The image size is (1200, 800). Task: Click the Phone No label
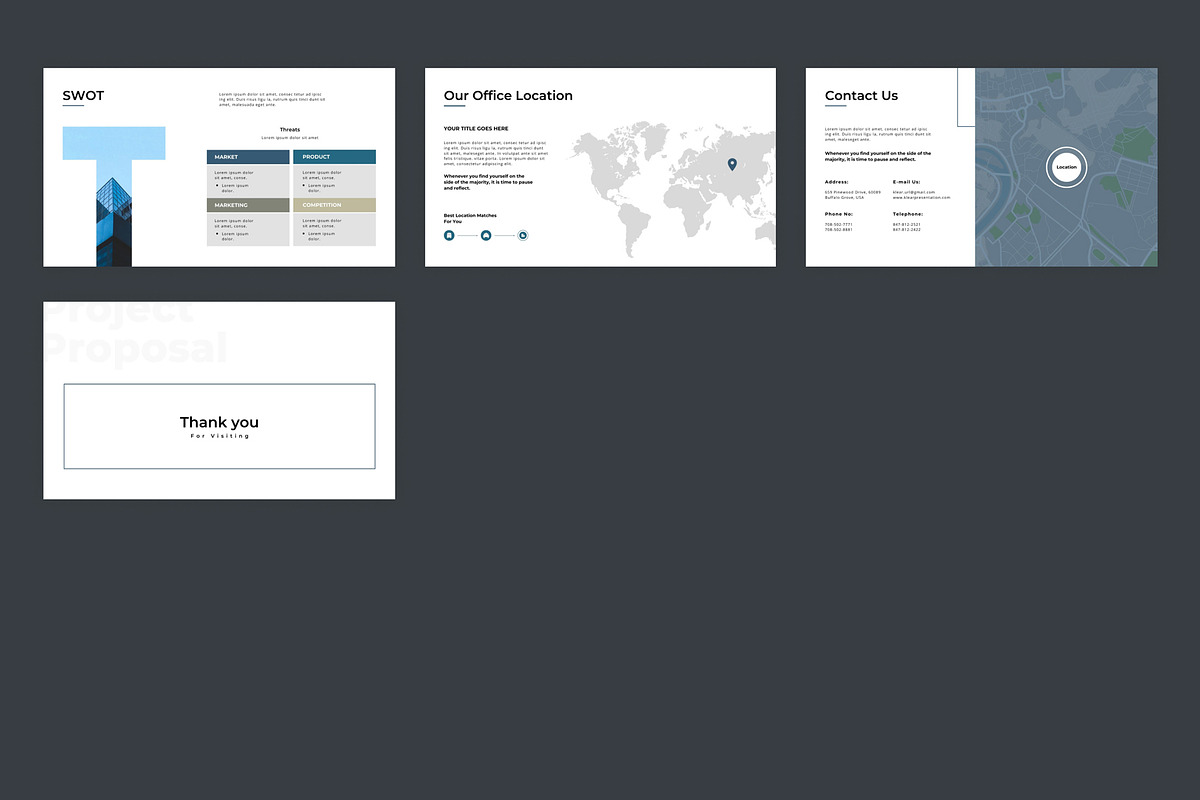[838, 214]
